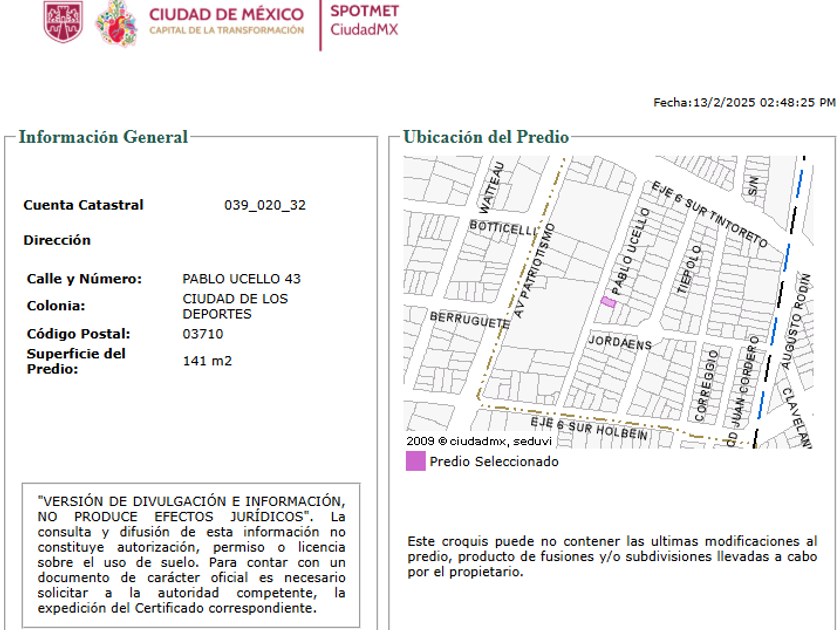840x630 pixels.
Task: Select the value CIUDAD DE LOS DEPORTES
Action: [235, 306]
